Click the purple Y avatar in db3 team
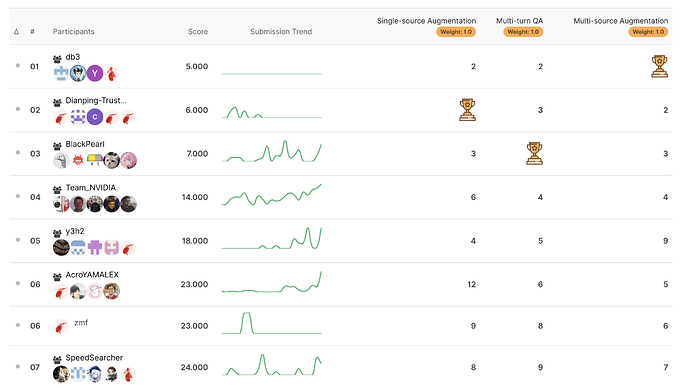Viewport: 690px width, 388px height. pos(95,73)
